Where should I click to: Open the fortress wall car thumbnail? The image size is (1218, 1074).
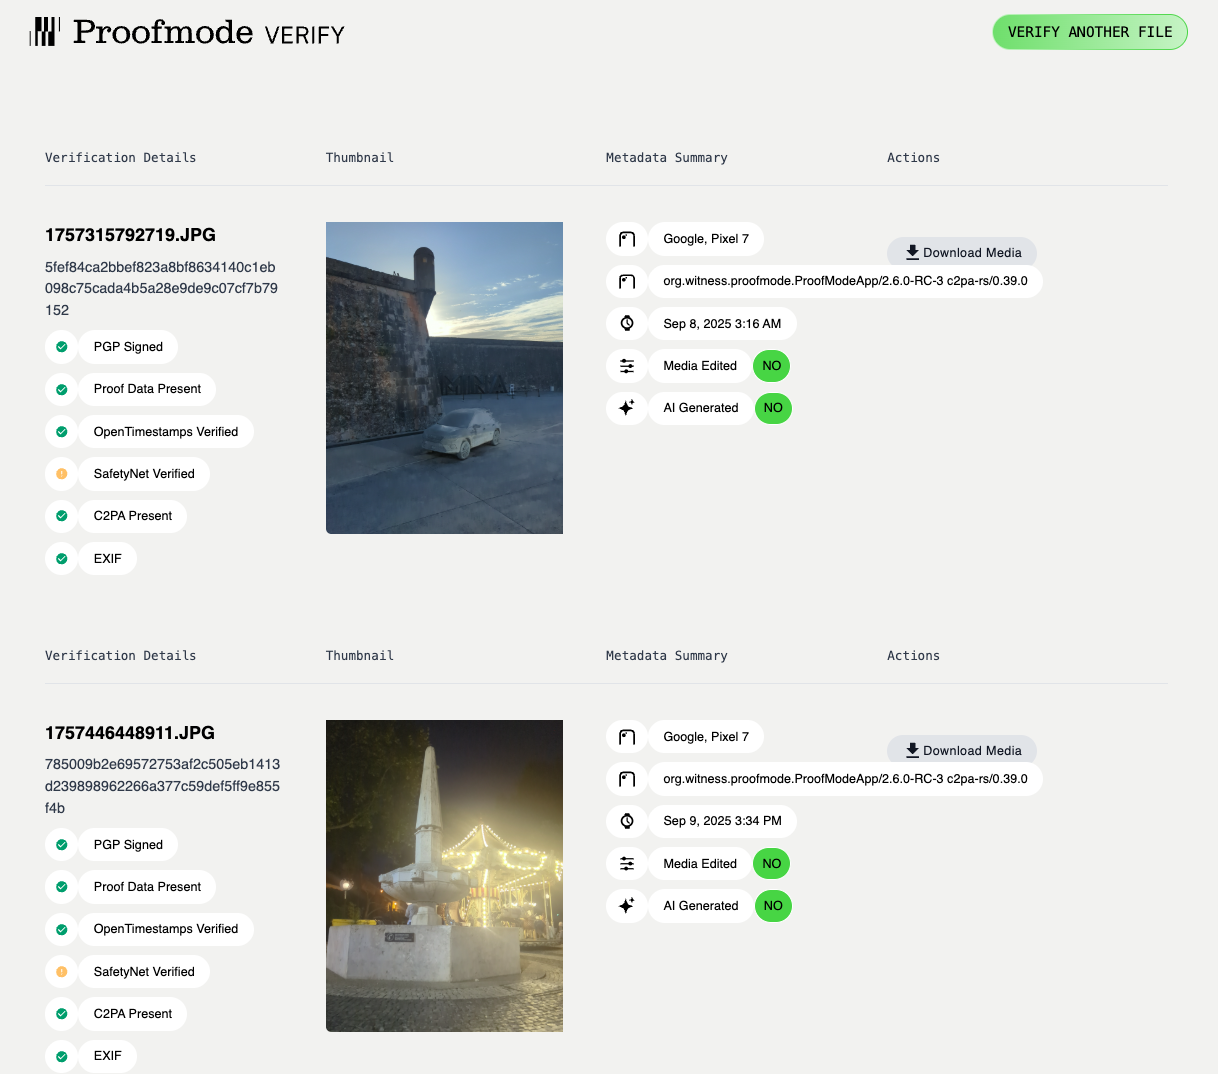point(444,378)
